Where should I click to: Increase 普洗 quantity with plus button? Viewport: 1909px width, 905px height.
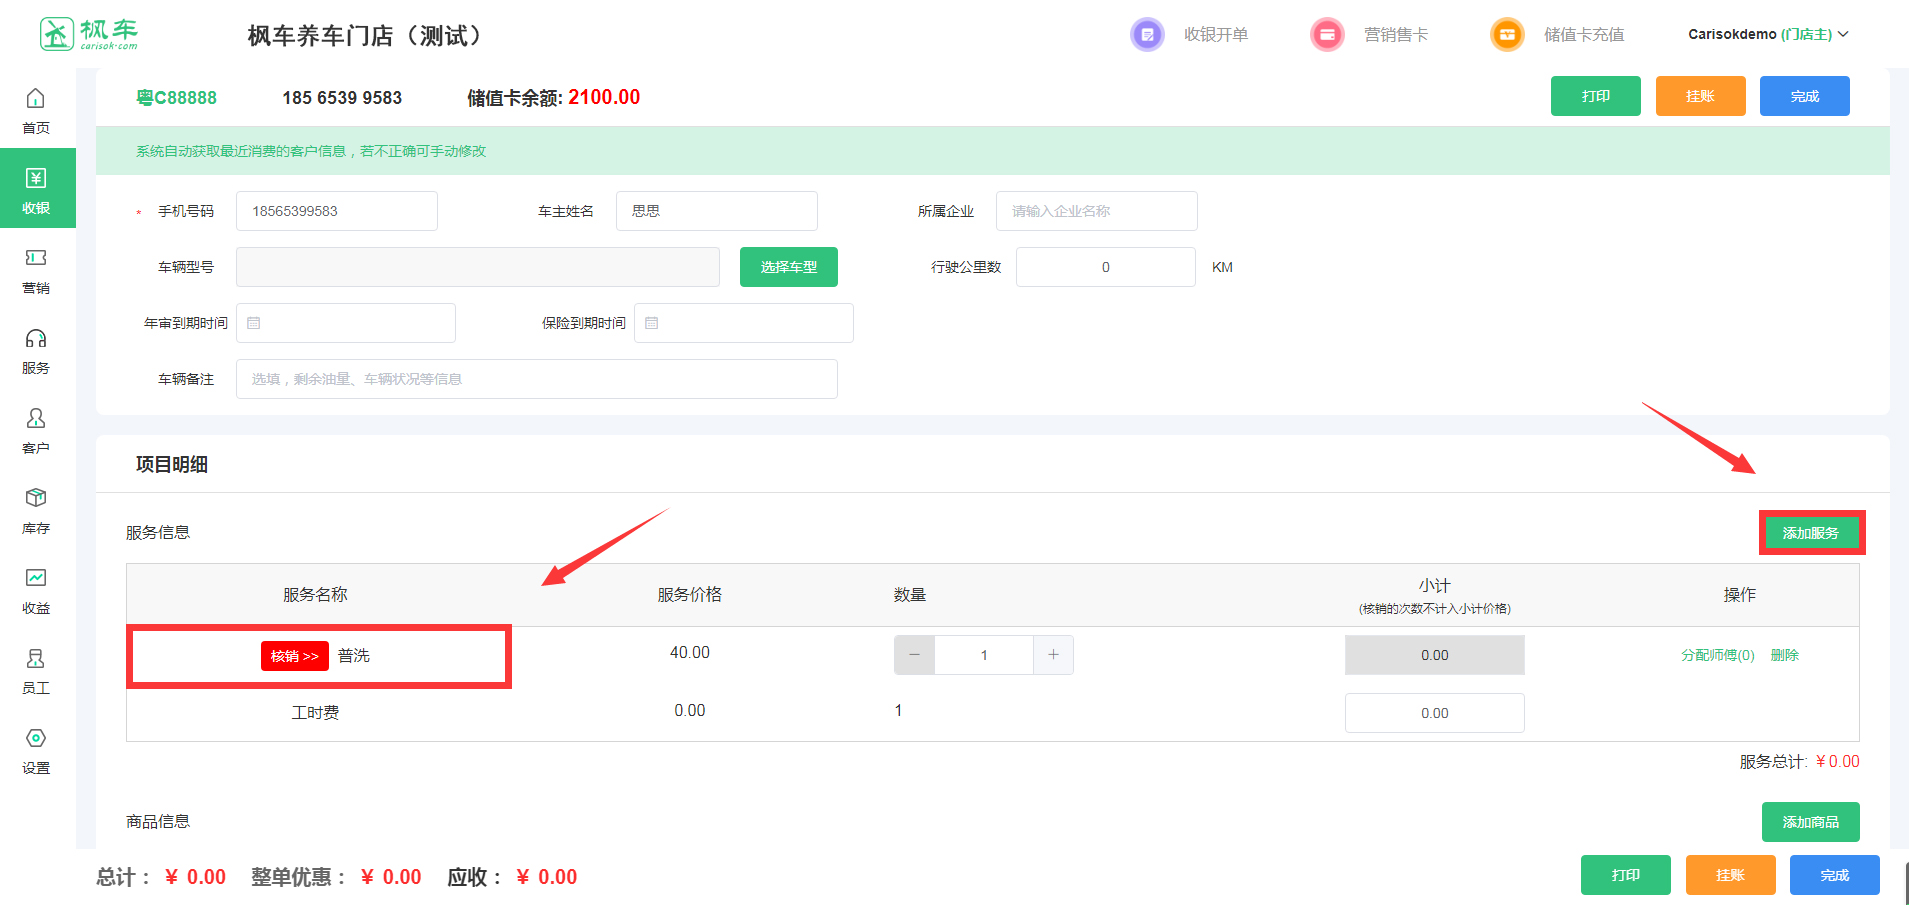point(1053,655)
